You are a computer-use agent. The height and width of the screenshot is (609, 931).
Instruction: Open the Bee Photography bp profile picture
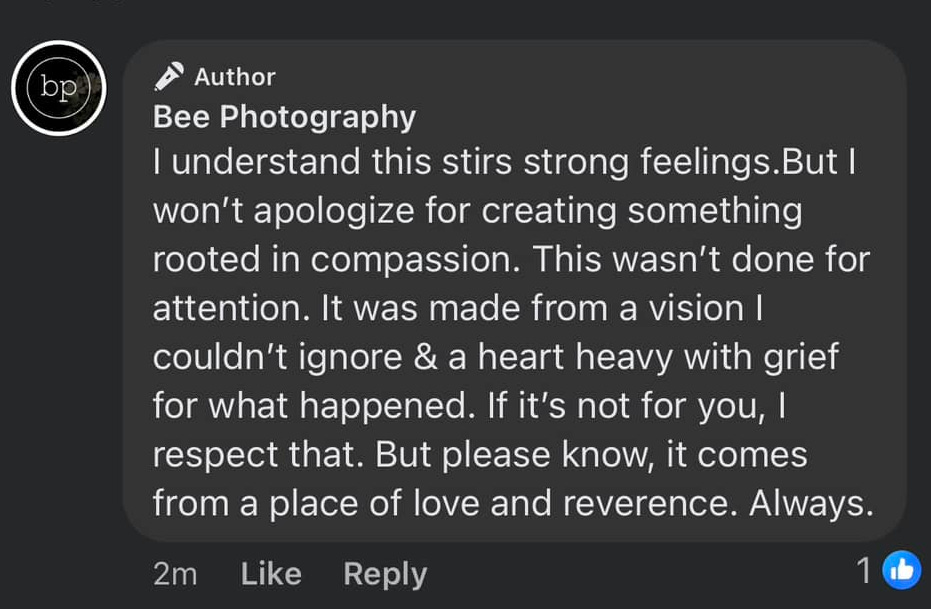coord(59,88)
